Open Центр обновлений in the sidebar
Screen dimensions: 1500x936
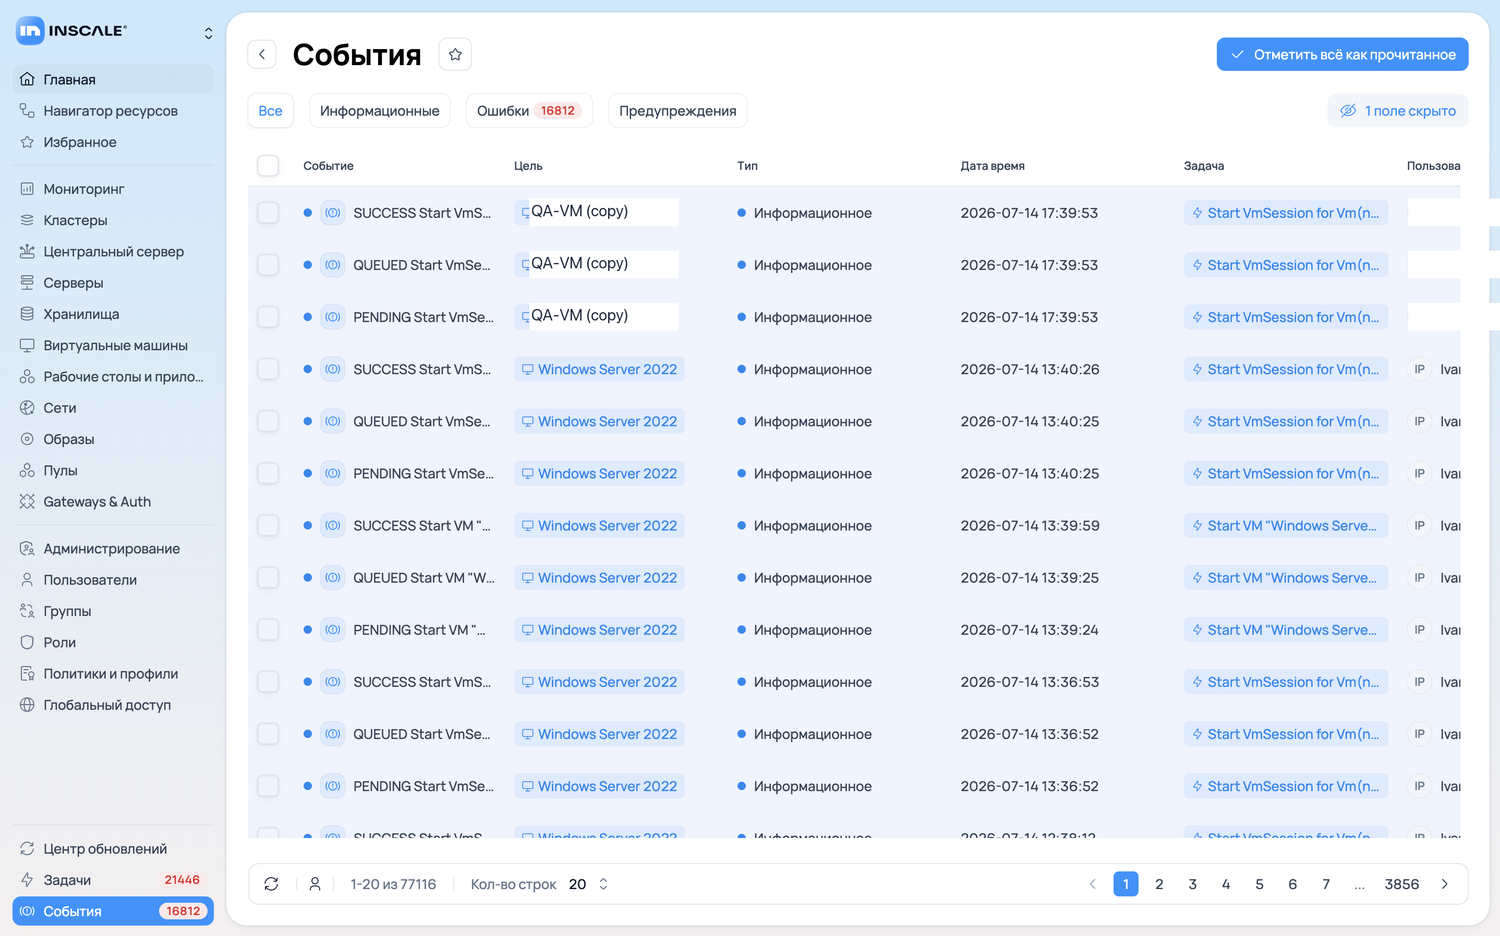pos(113,849)
